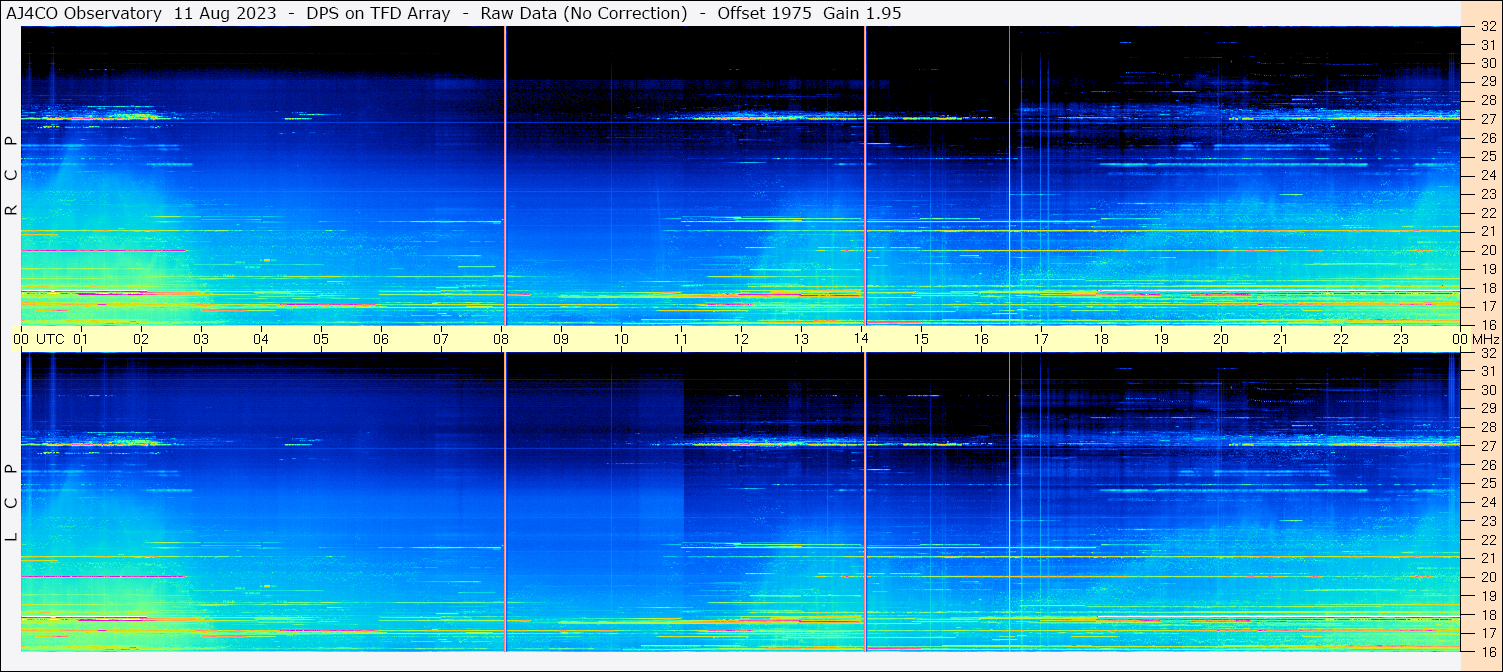This screenshot has width=1503, height=672.
Task: Click hour 22 on the UTC time axis
Action: pyautogui.click(x=1341, y=339)
